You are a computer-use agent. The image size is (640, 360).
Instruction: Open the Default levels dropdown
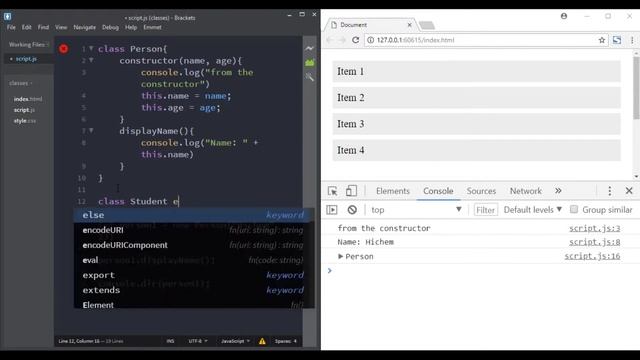[x=533, y=210]
